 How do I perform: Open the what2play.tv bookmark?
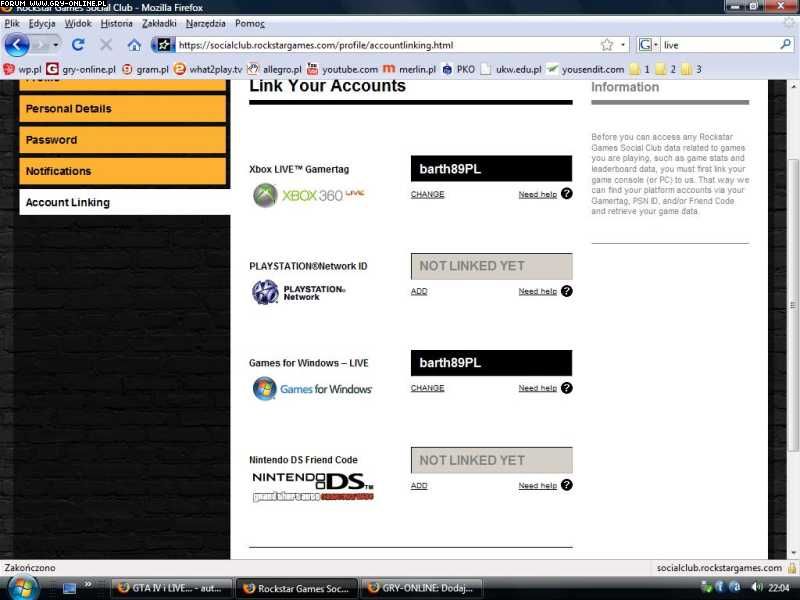[x=208, y=69]
